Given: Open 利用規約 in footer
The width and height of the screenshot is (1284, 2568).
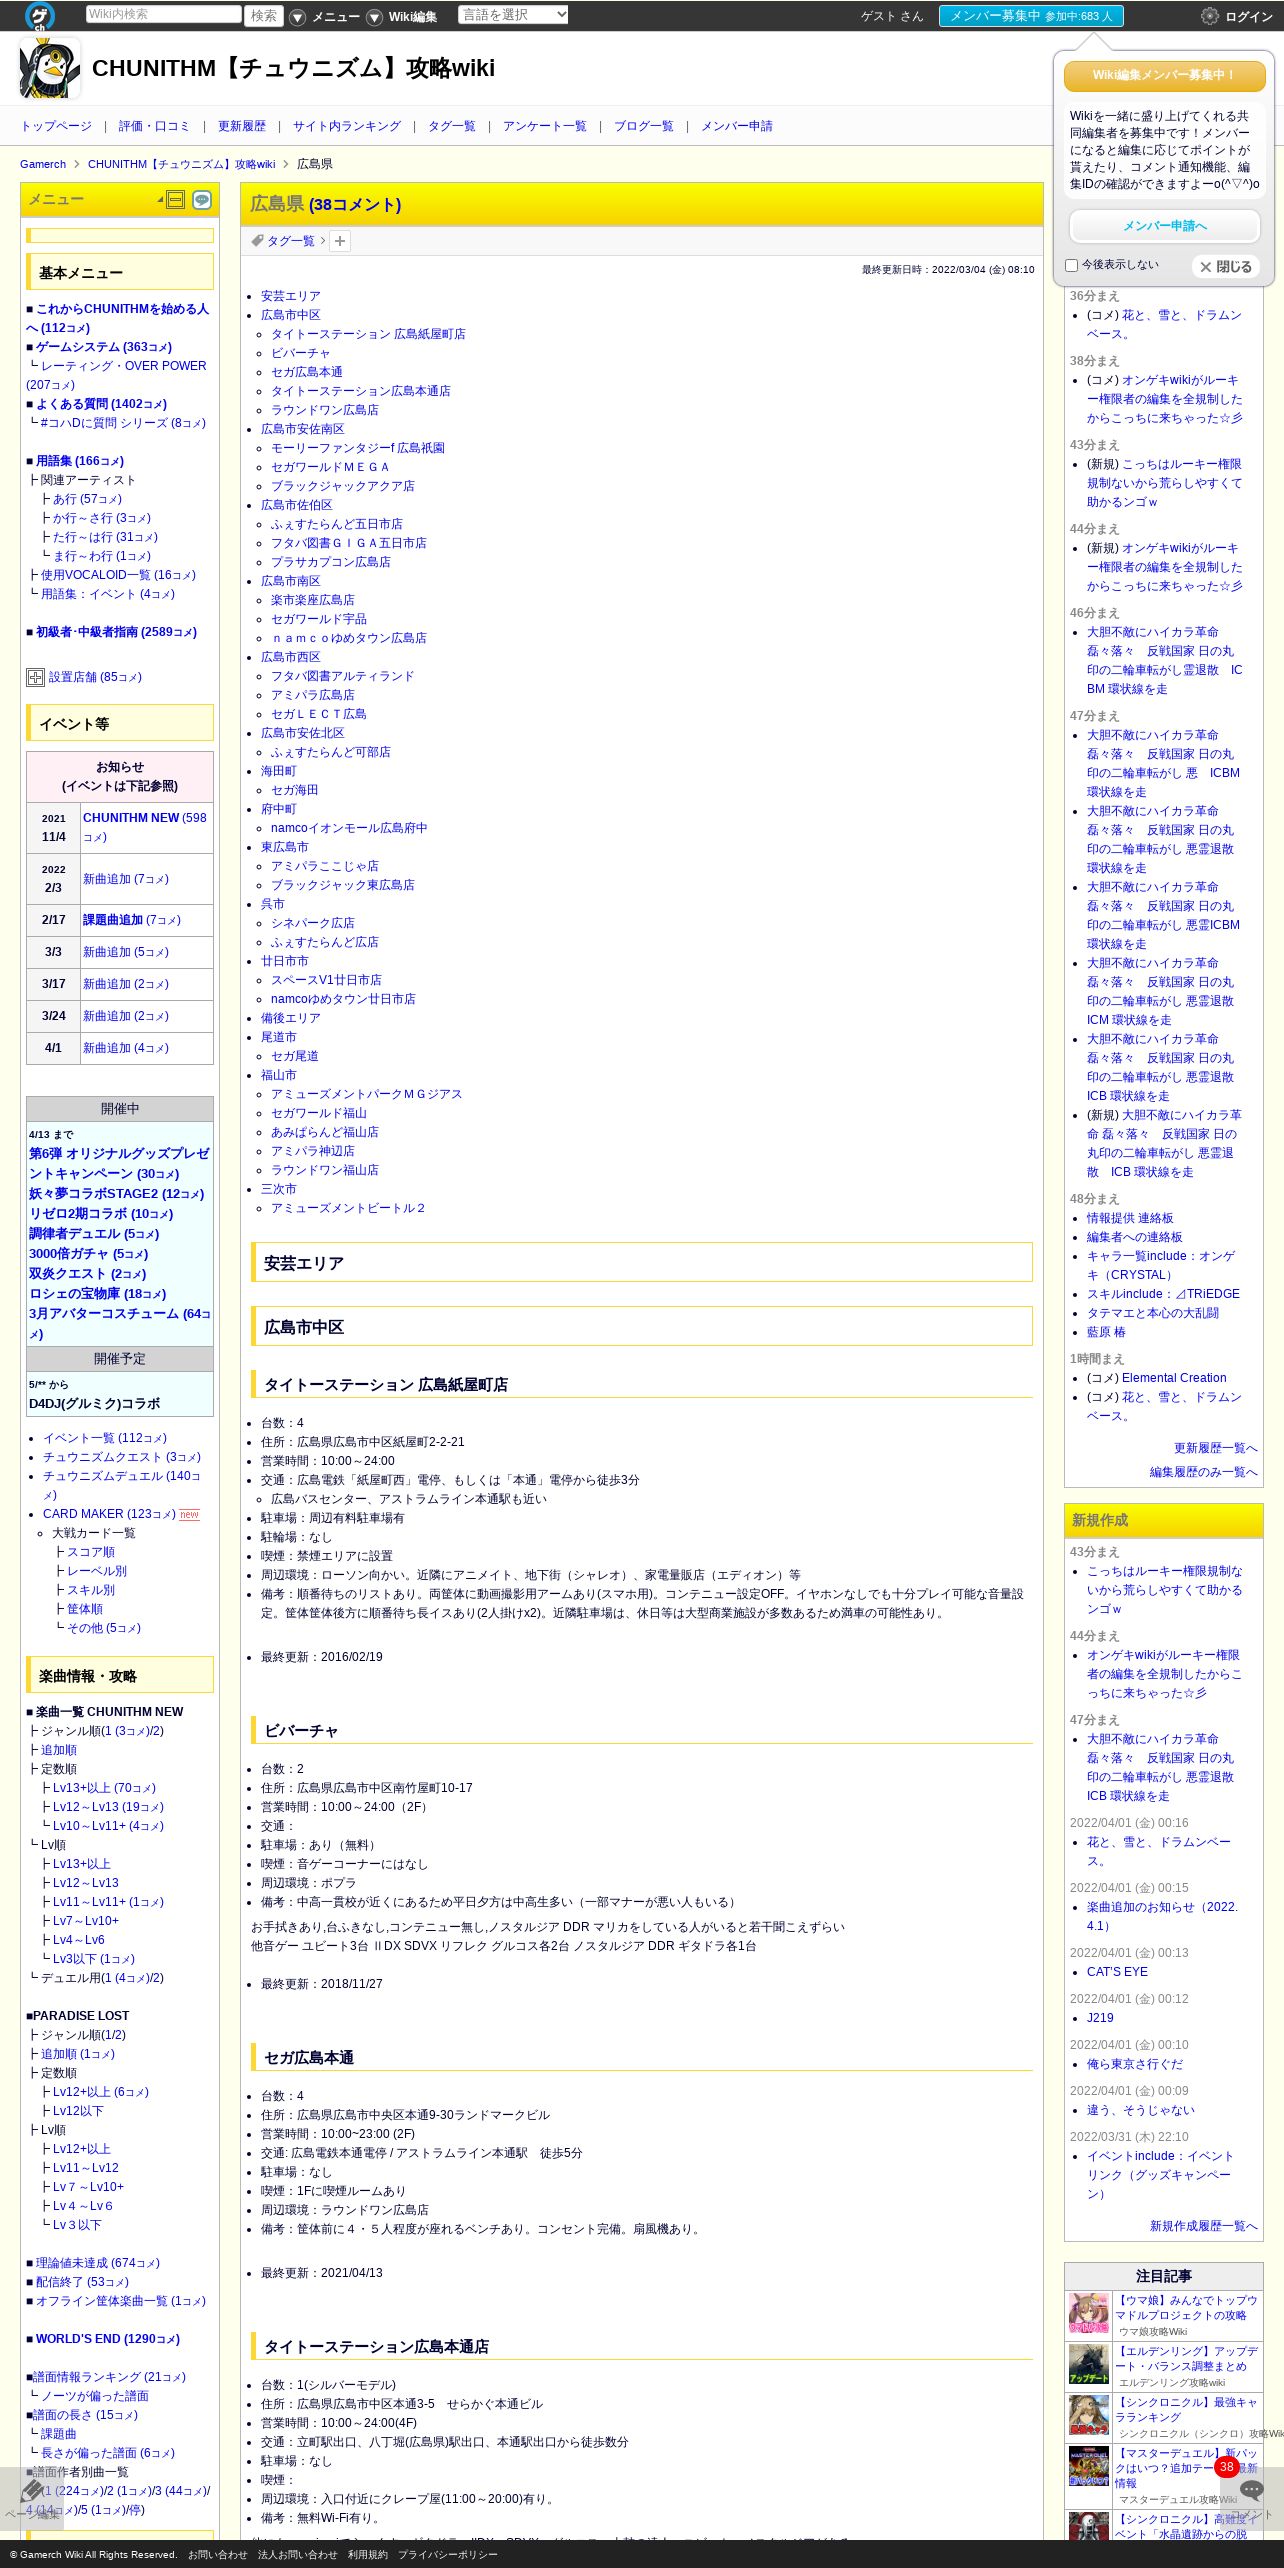Looking at the screenshot, I should click(367, 2554).
